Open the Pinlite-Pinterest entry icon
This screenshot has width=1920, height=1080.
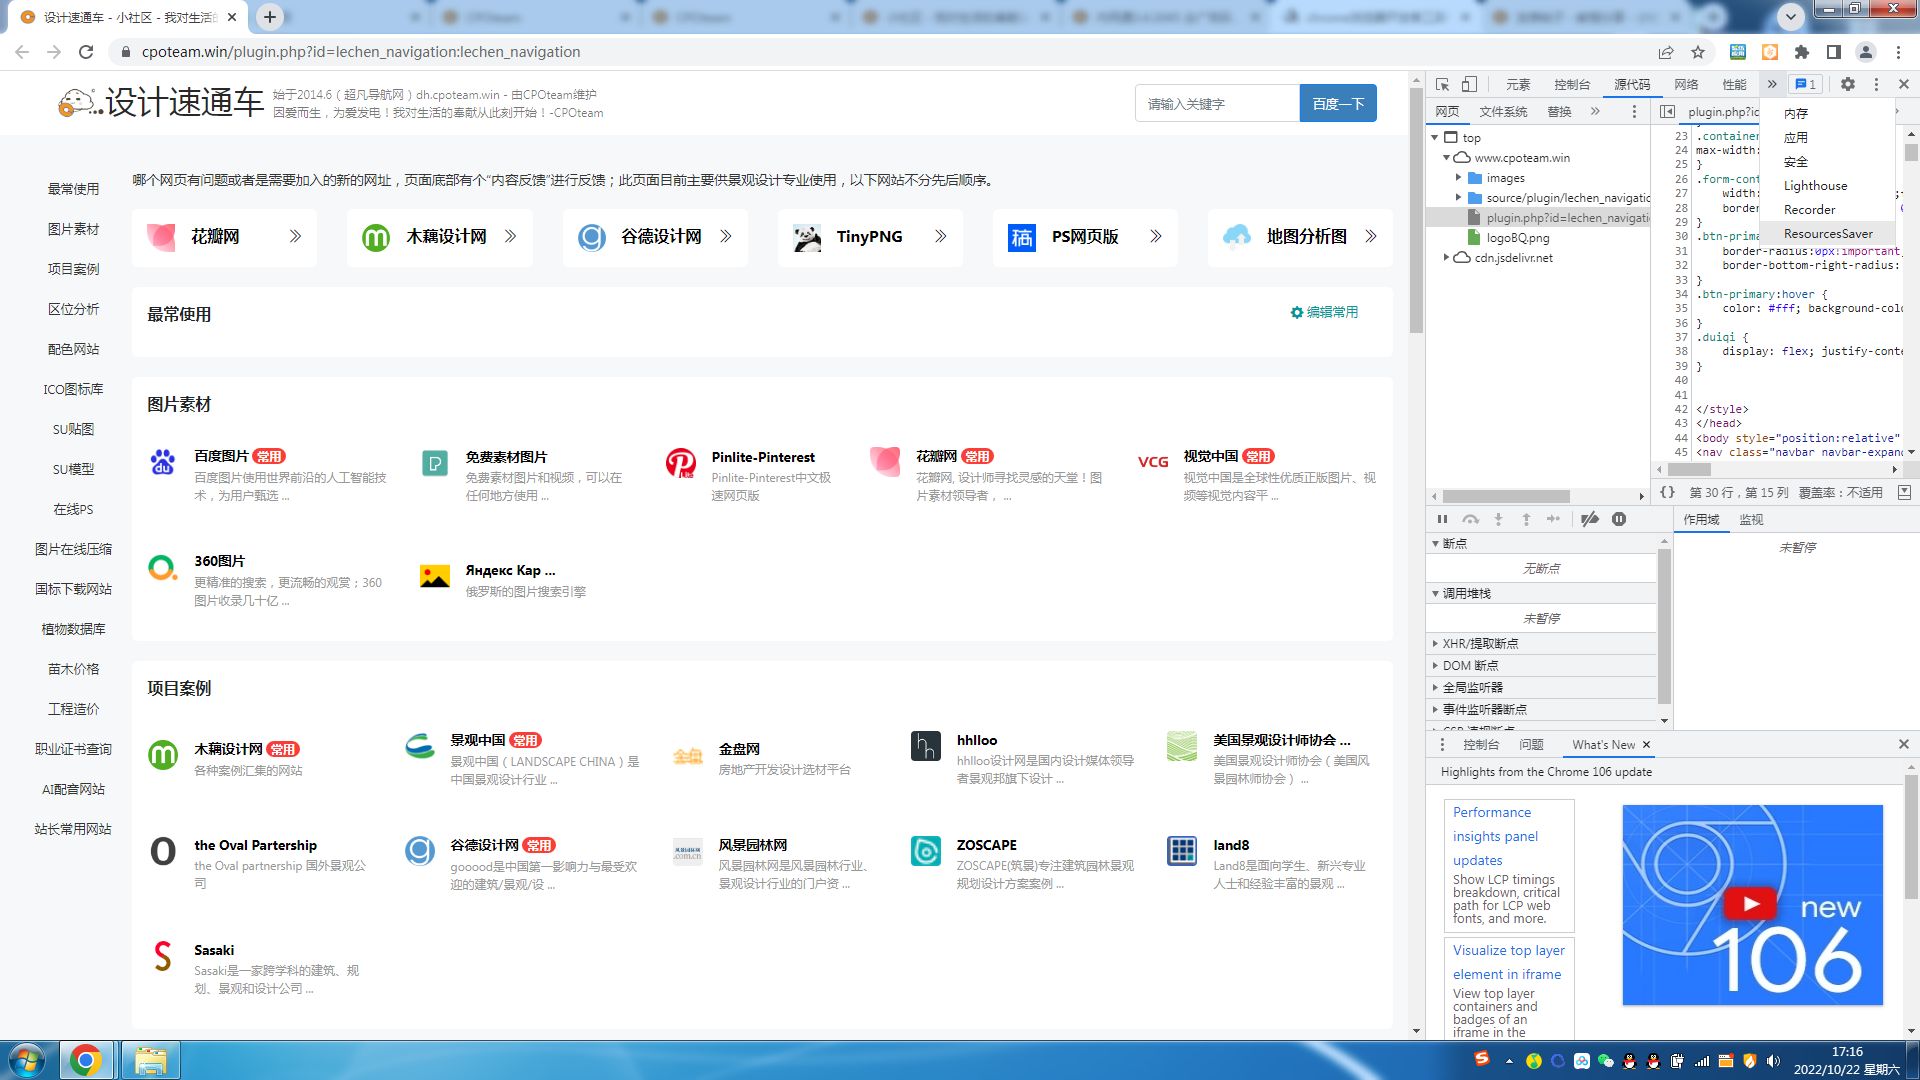(681, 462)
